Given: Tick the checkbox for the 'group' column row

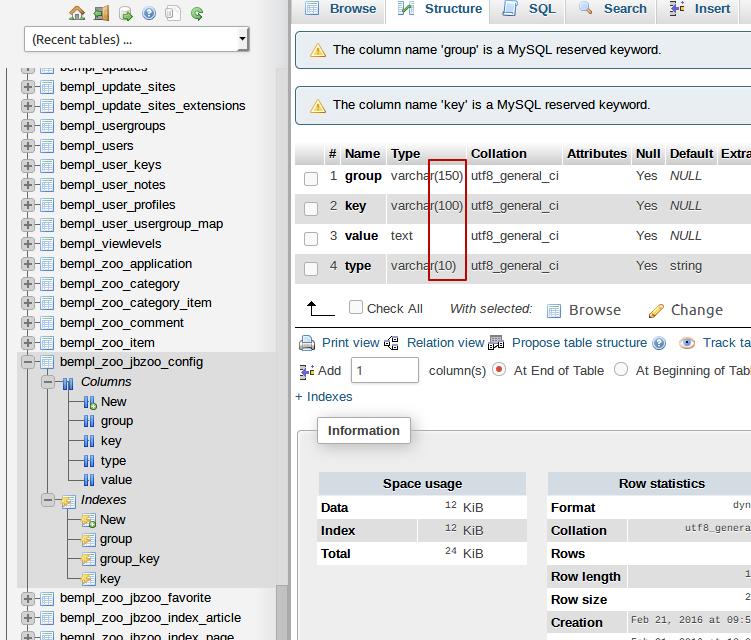Looking at the screenshot, I should pos(311,177).
